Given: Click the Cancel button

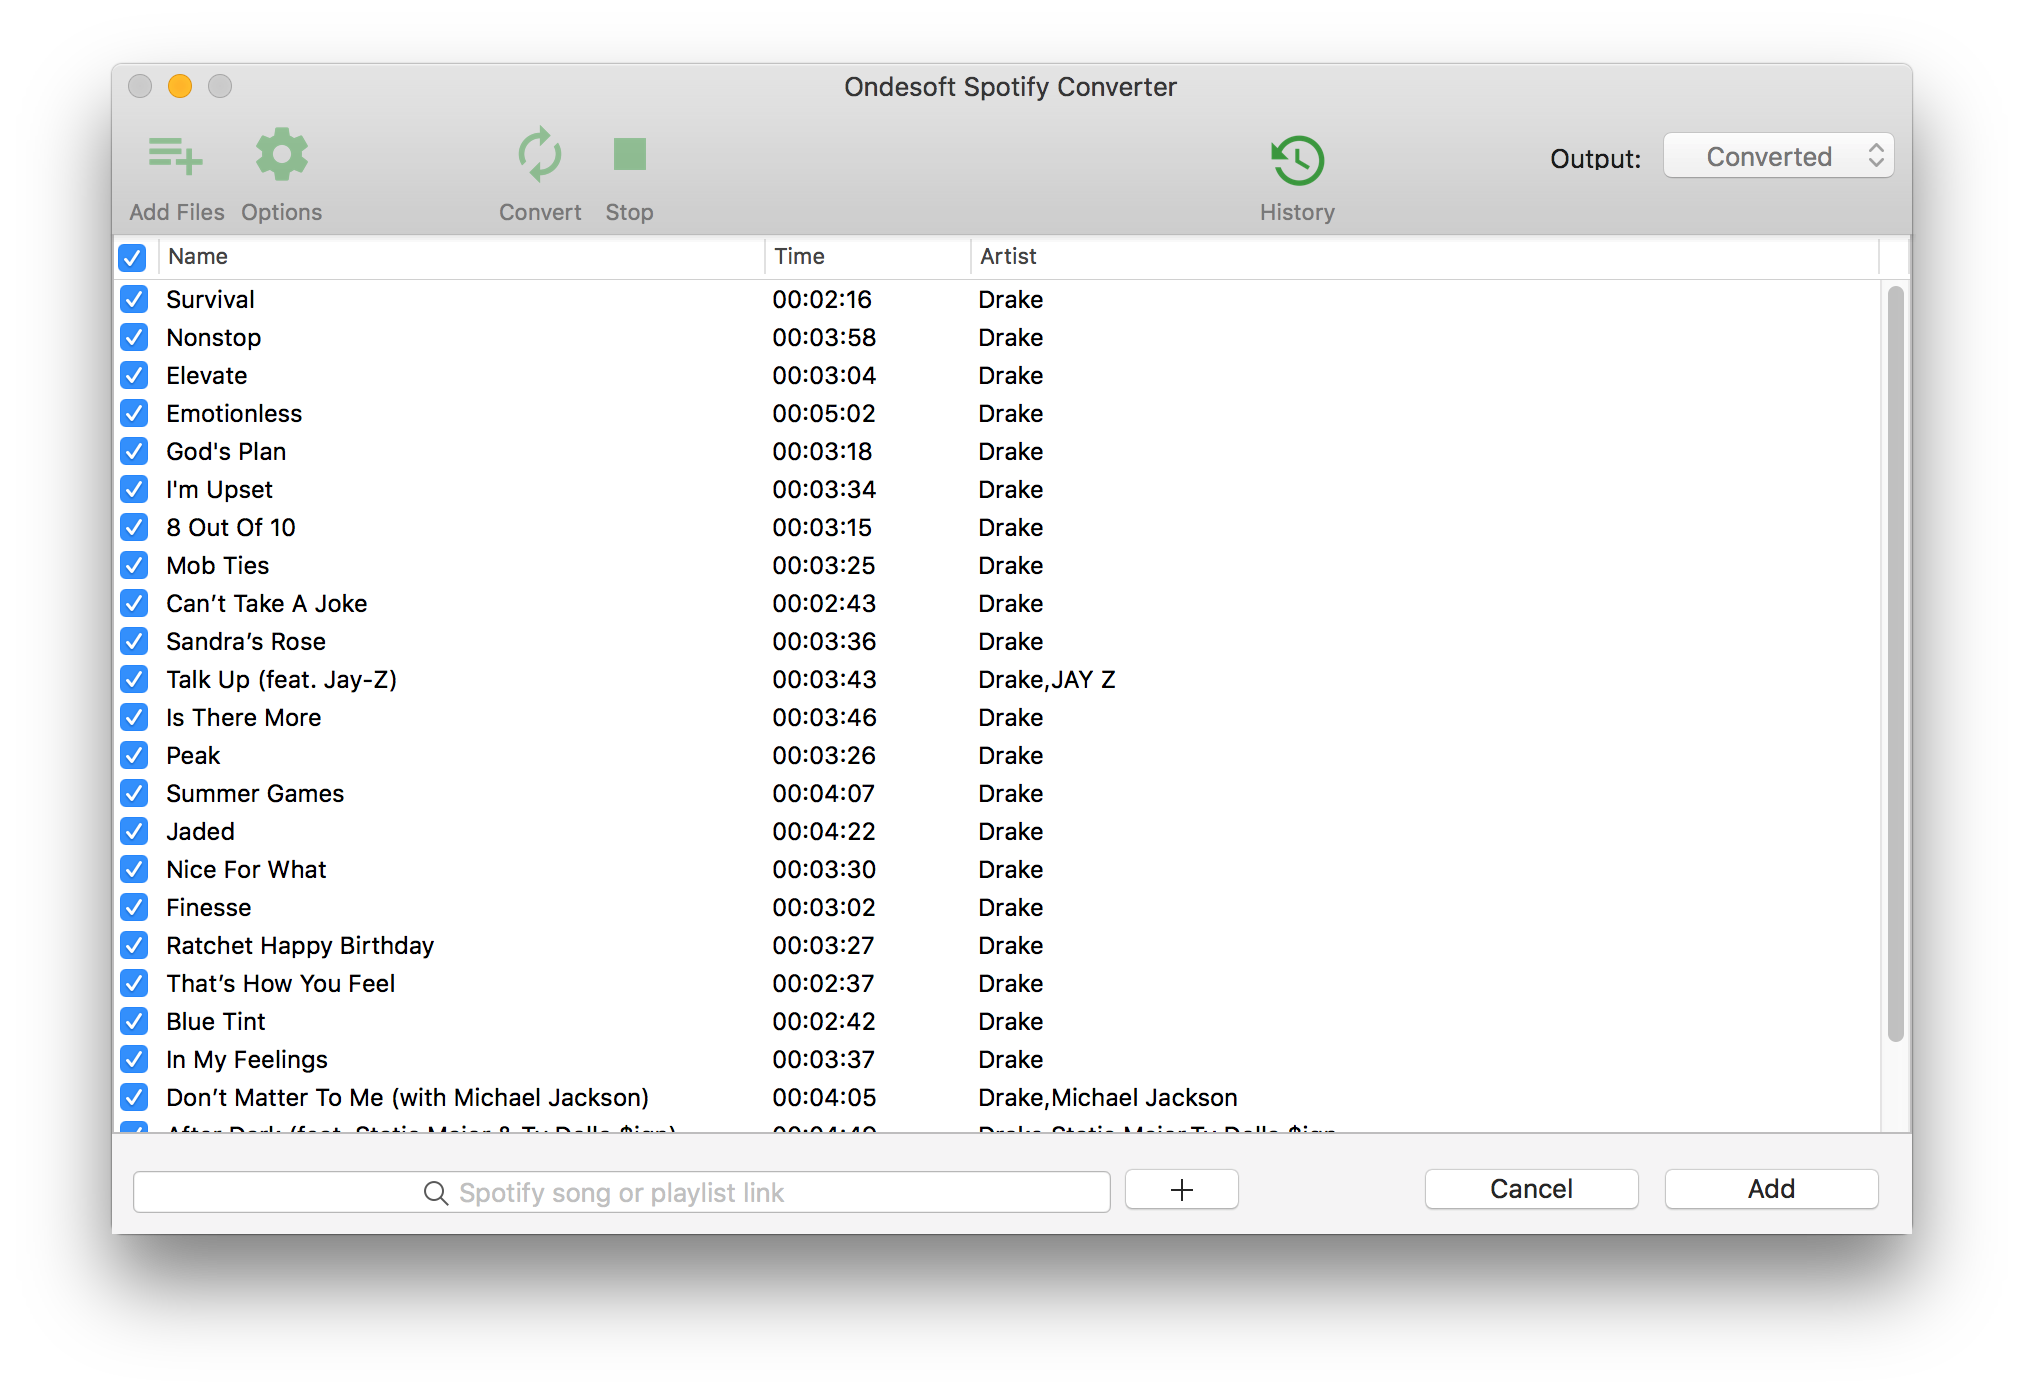Looking at the screenshot, I should (x=1530, y=1189).
